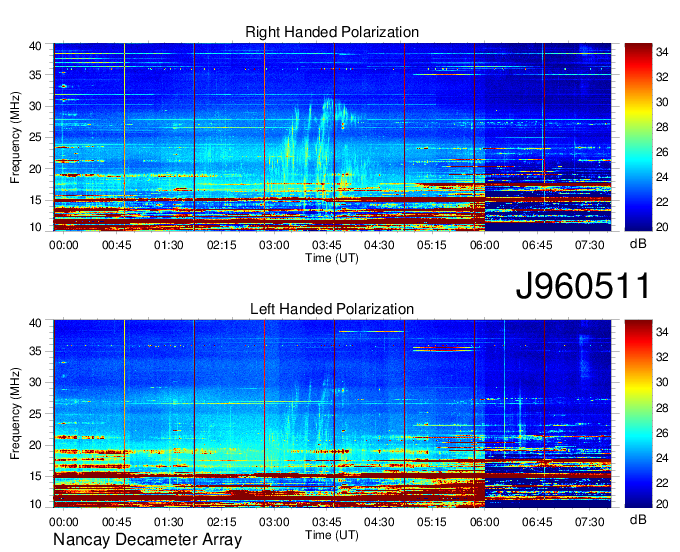Click 06:00 tick of Left Handed plot
Viewport: 680px width, 552px height.
(484, 522)
